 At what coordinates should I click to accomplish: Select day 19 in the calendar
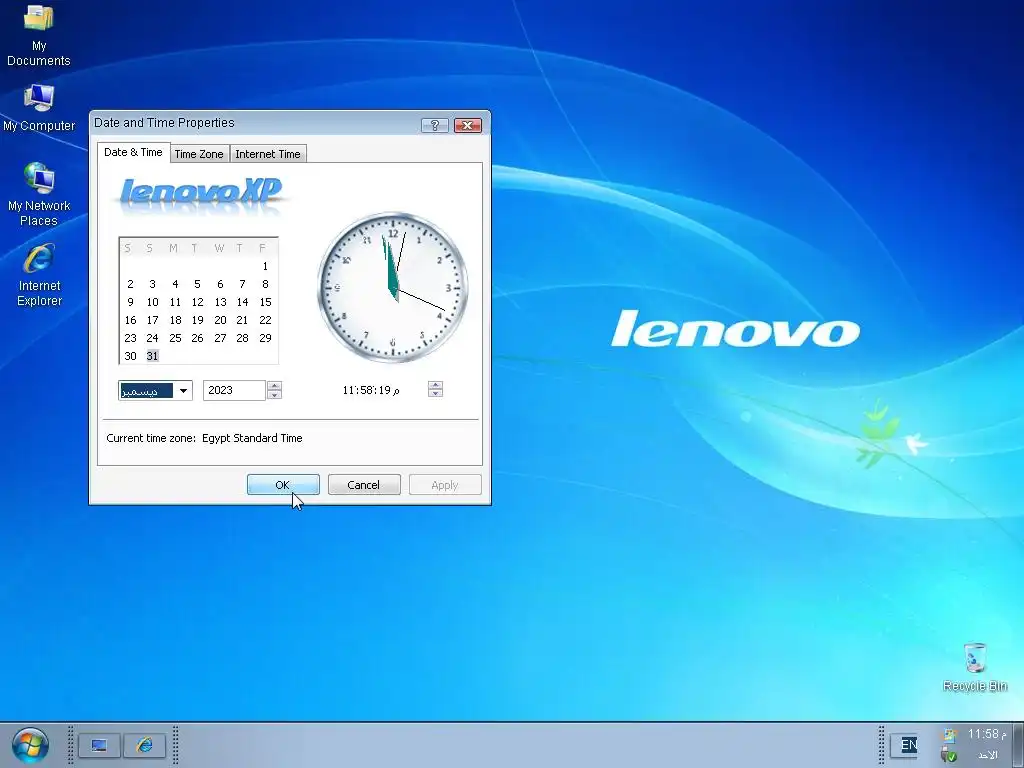pos(197,320)
